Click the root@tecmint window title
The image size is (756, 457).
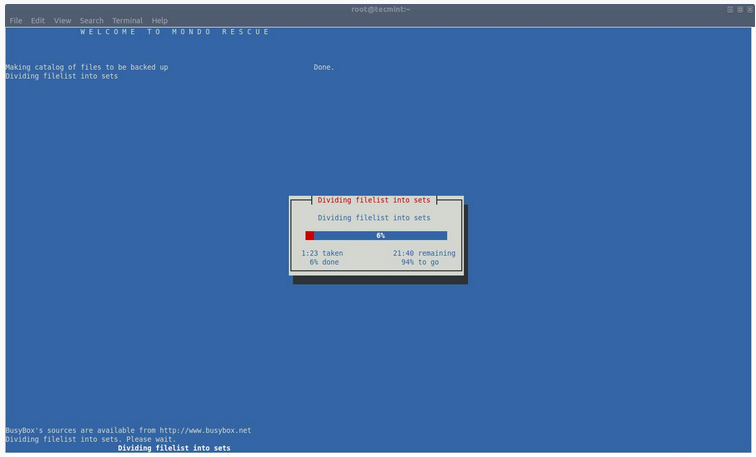tap(381, 9)
